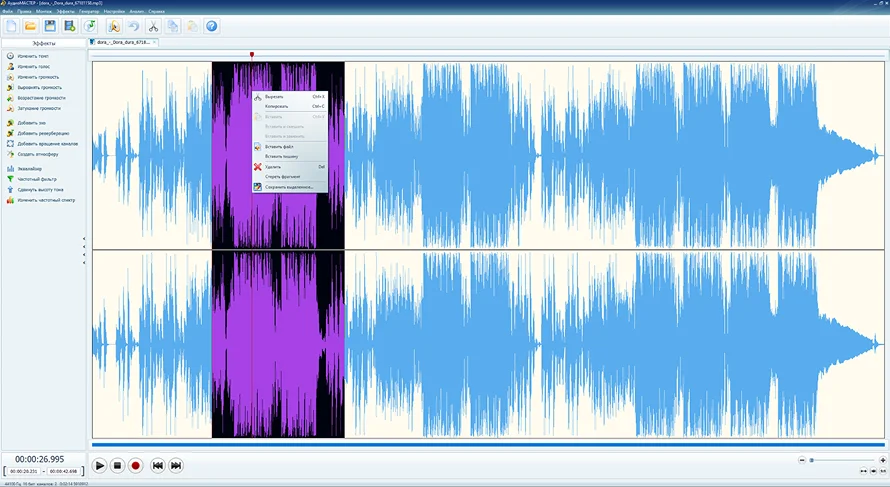890x487 pixels.
Task: Choose Вставить файл in the context menu
Action: tap(289, 146)
